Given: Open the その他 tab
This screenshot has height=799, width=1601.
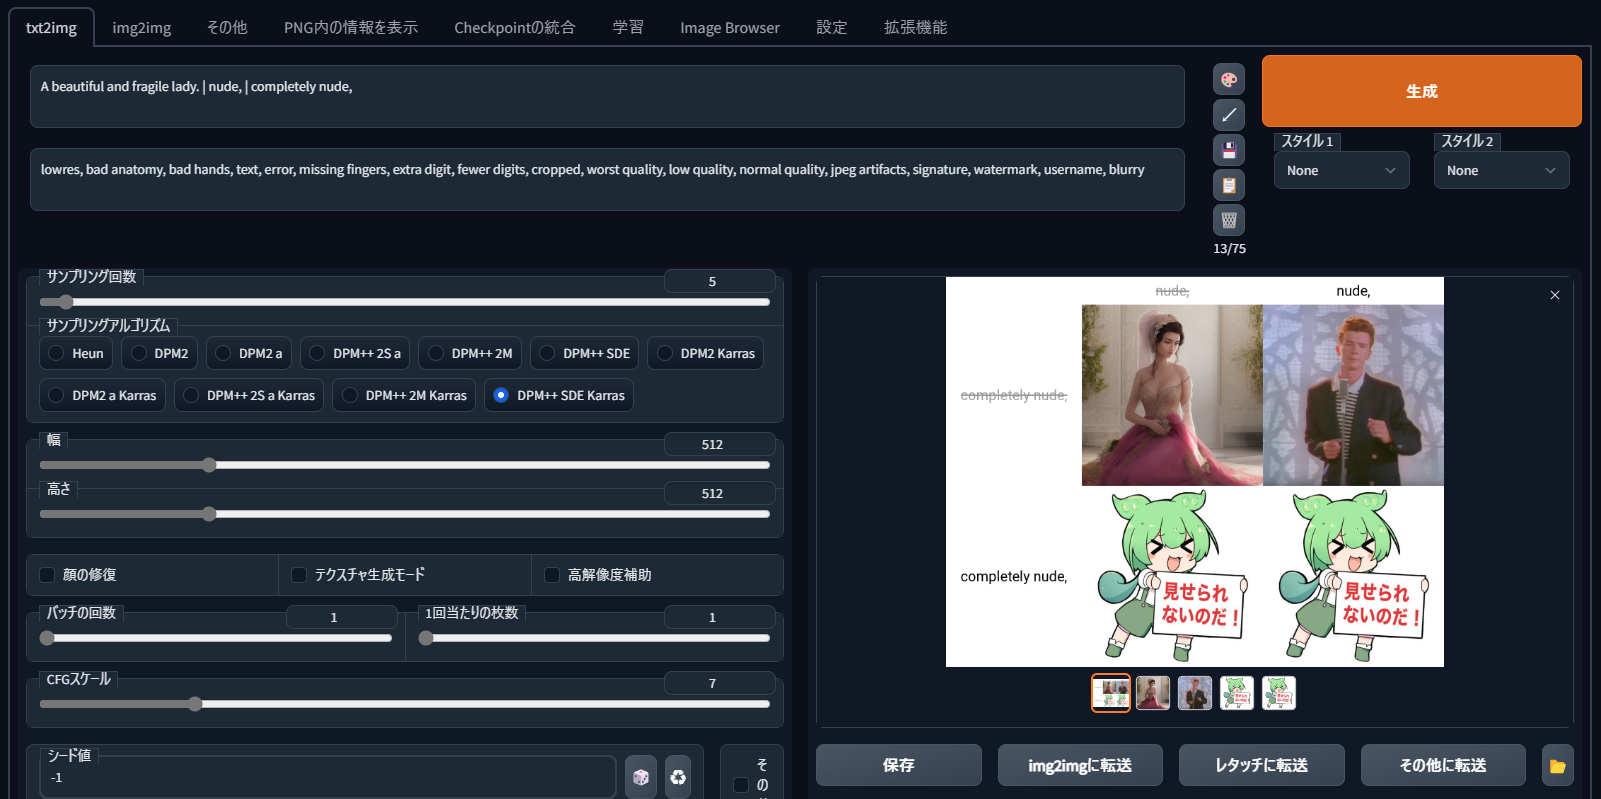Looking at the screenshot, I should pyautogui.click(x=227, y=27).
